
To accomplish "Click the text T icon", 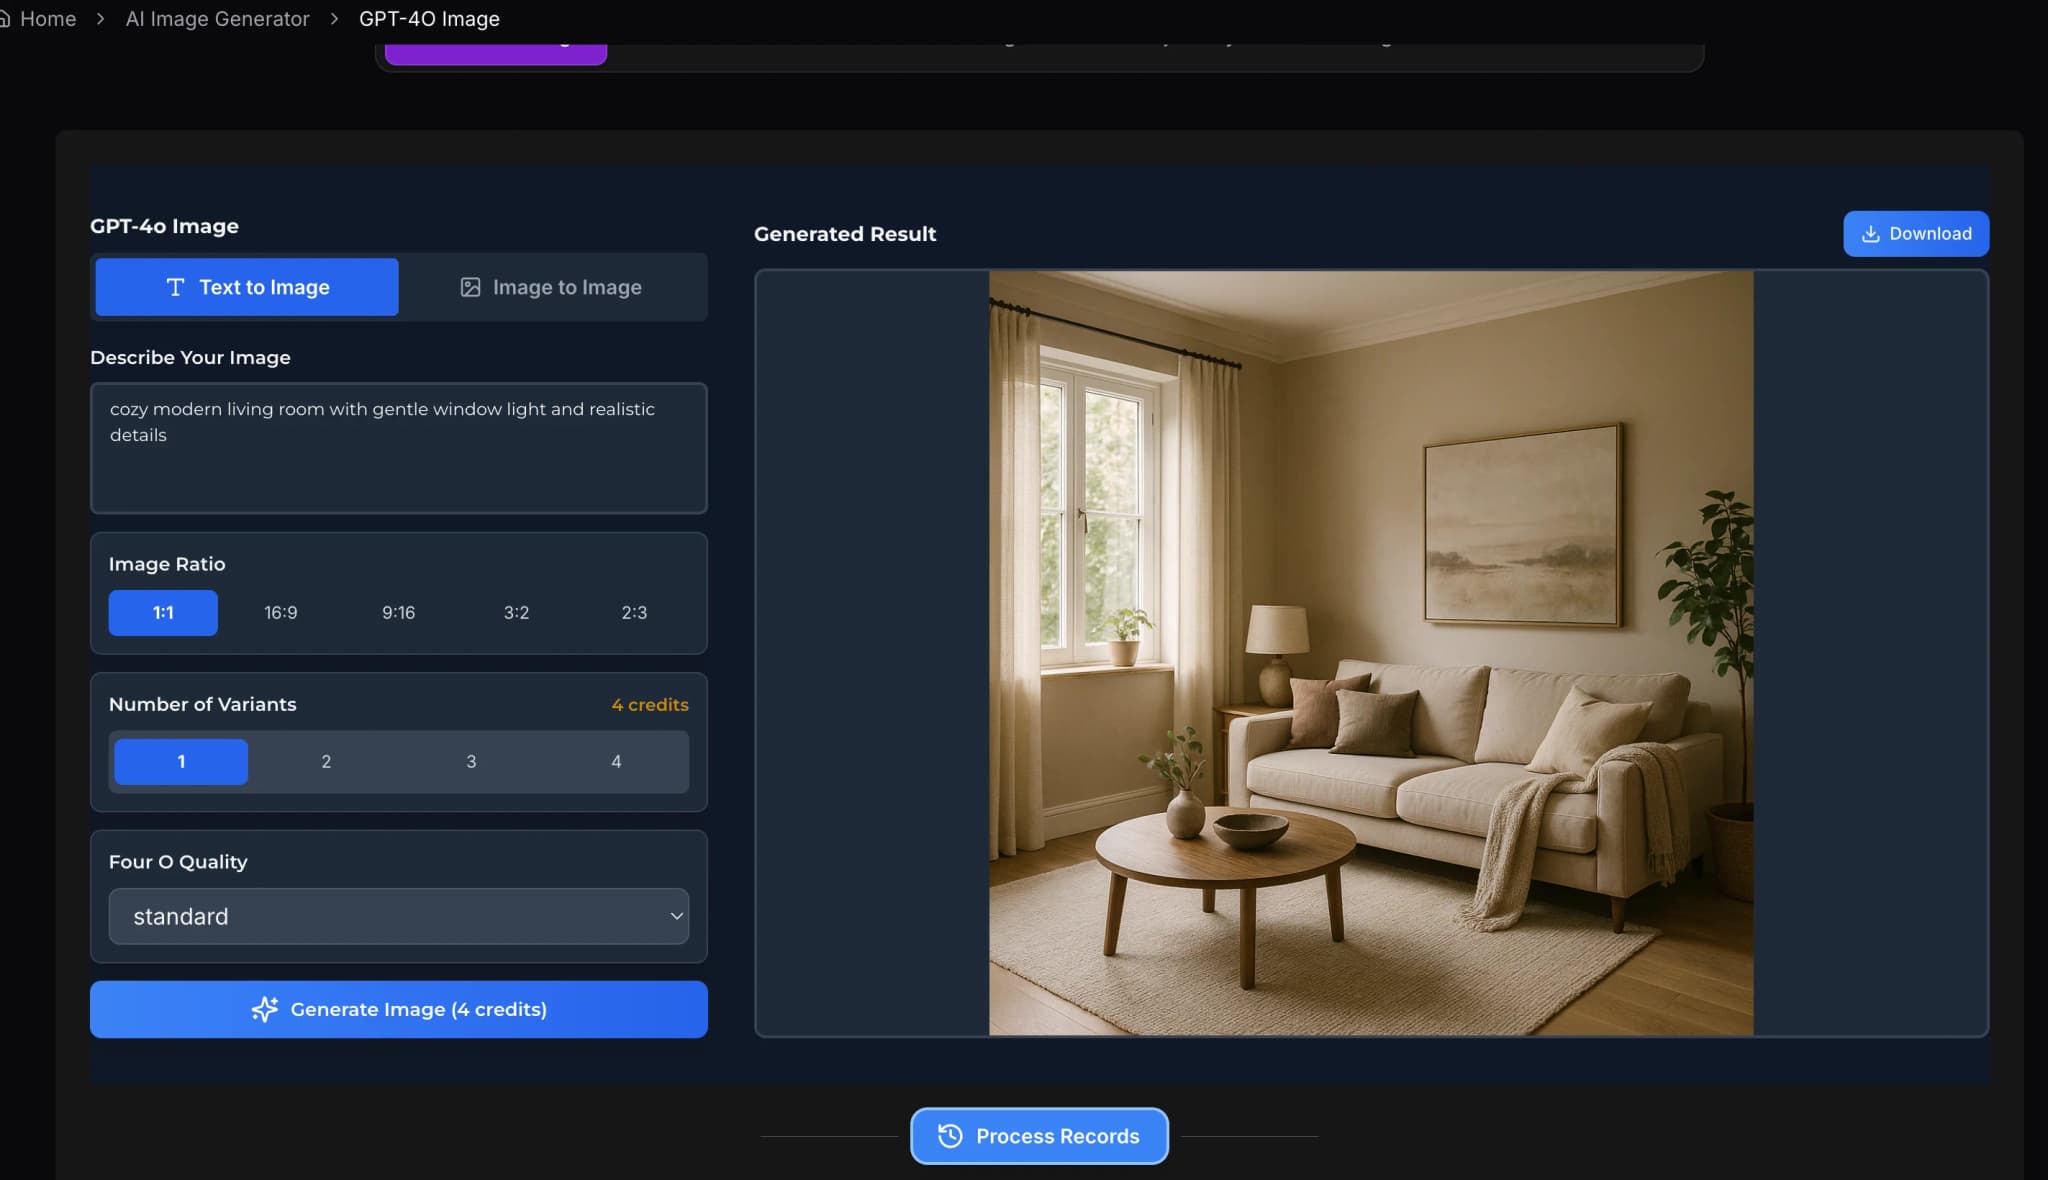I will 175,288.
